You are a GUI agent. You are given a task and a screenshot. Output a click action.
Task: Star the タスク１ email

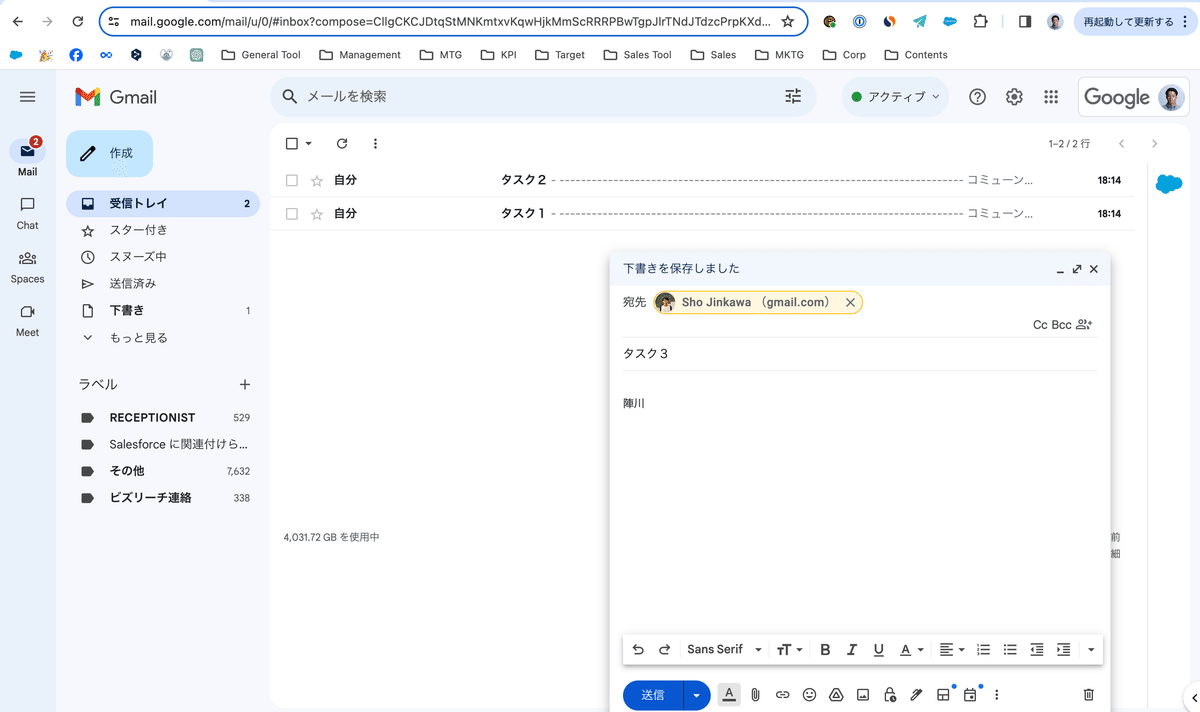pyautogui.click(x=317, y=214)
